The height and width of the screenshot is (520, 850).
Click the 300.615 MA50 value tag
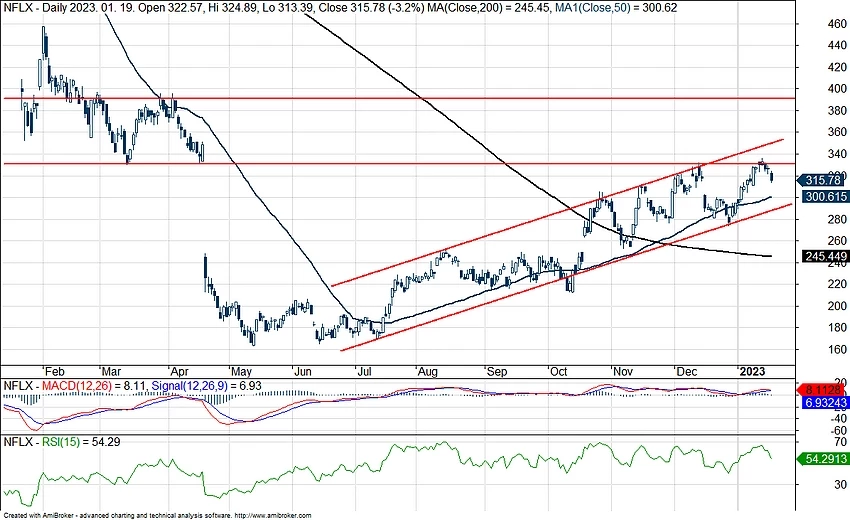coord(825,197)
